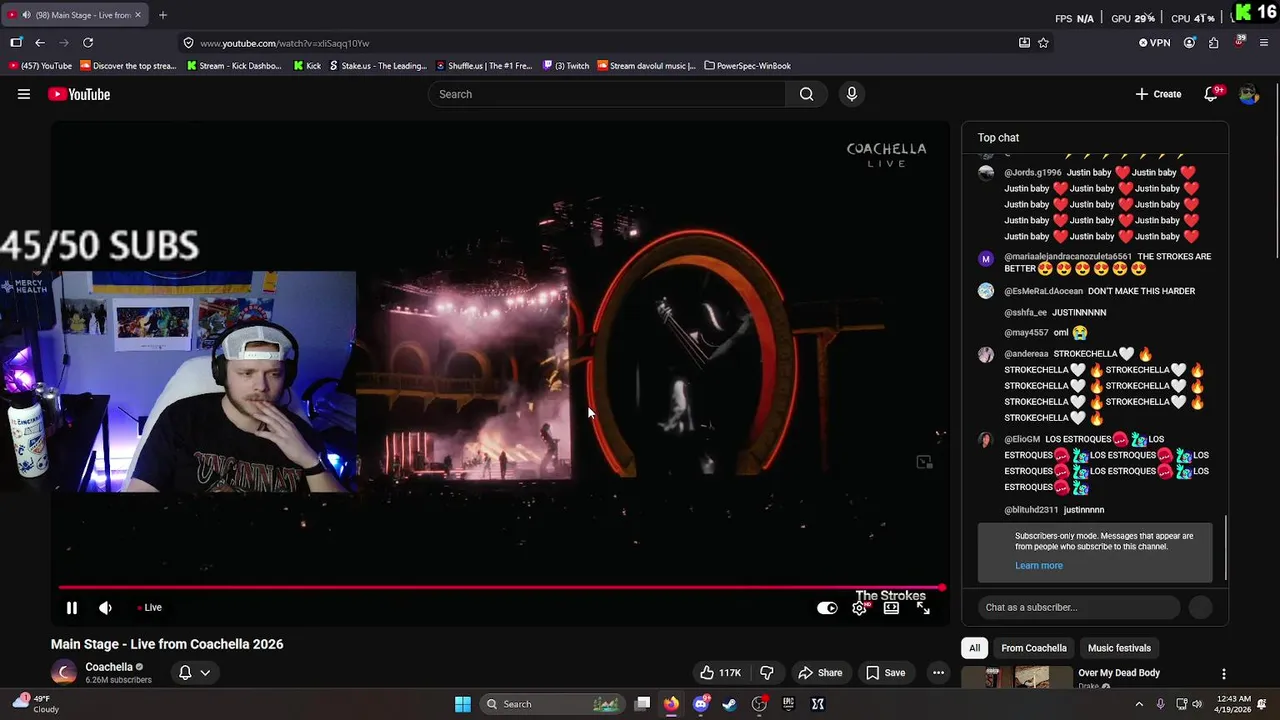This screenshot has height=720, width=1280.
Task: Jump to live with the Live indicator
Action: pos(149,608)
